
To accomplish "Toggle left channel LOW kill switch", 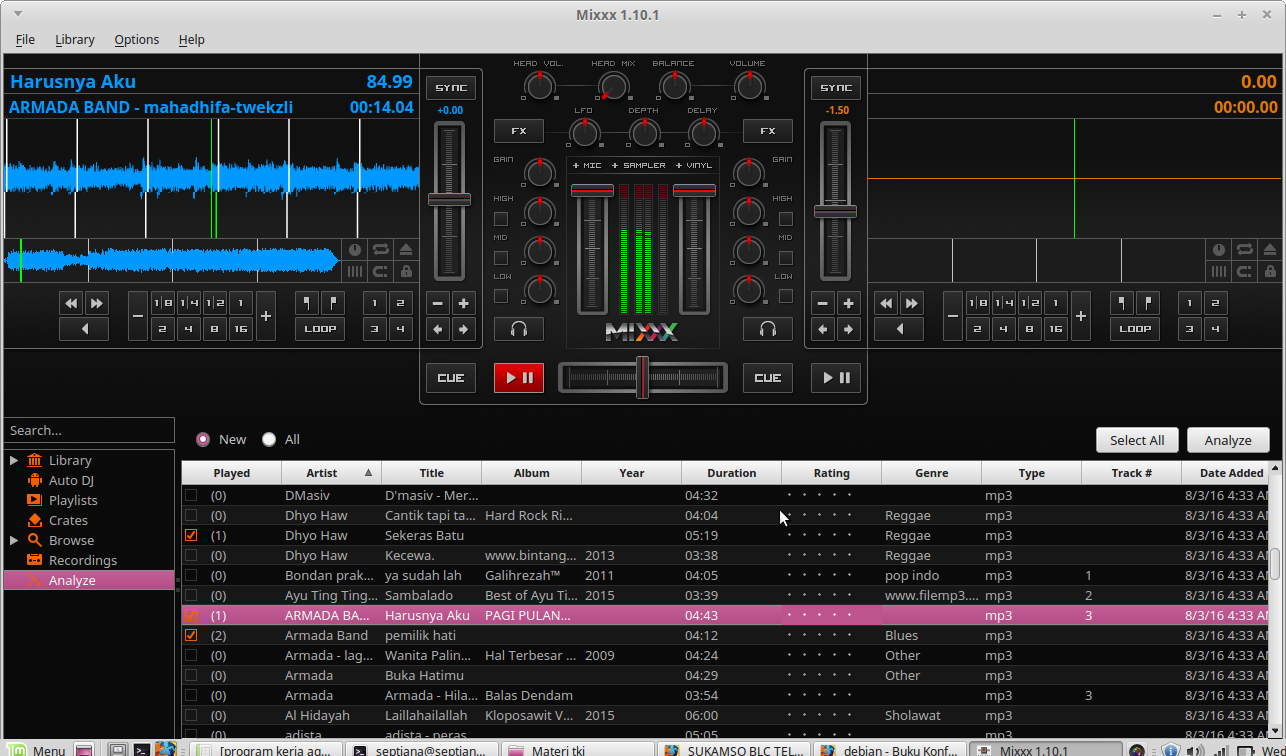I will 501,296.
